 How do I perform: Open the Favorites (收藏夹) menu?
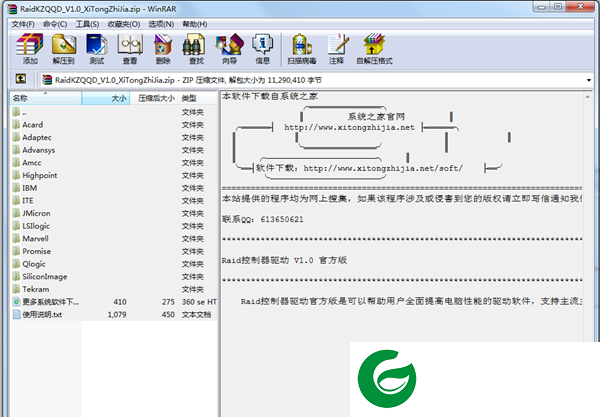[x=124, y=24]
